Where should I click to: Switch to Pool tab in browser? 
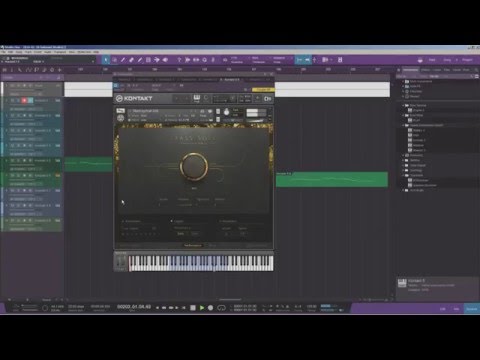(x=466, y=70)
